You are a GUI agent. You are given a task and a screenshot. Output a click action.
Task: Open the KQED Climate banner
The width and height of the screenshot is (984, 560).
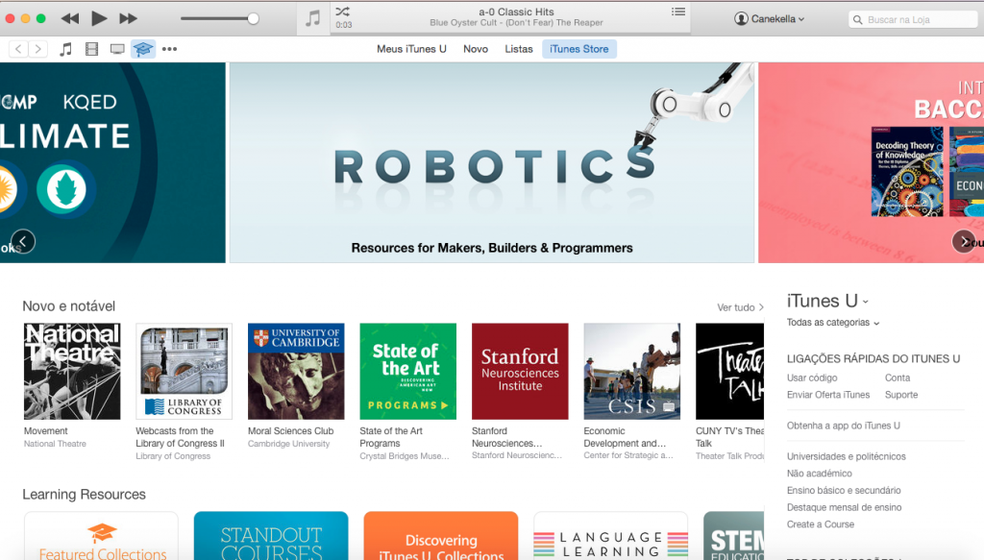112,163
